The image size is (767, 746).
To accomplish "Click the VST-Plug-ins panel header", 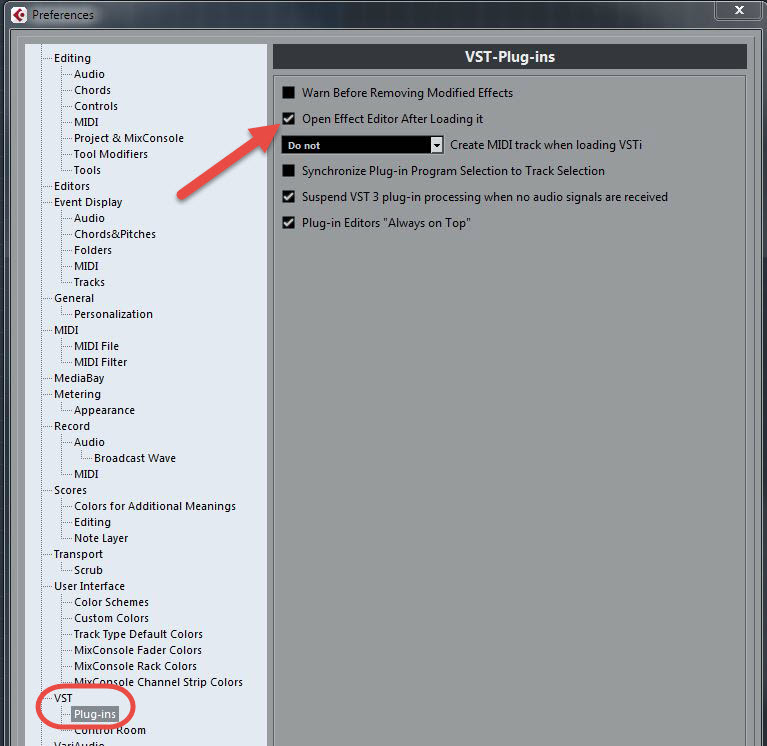I will (510, 57).
